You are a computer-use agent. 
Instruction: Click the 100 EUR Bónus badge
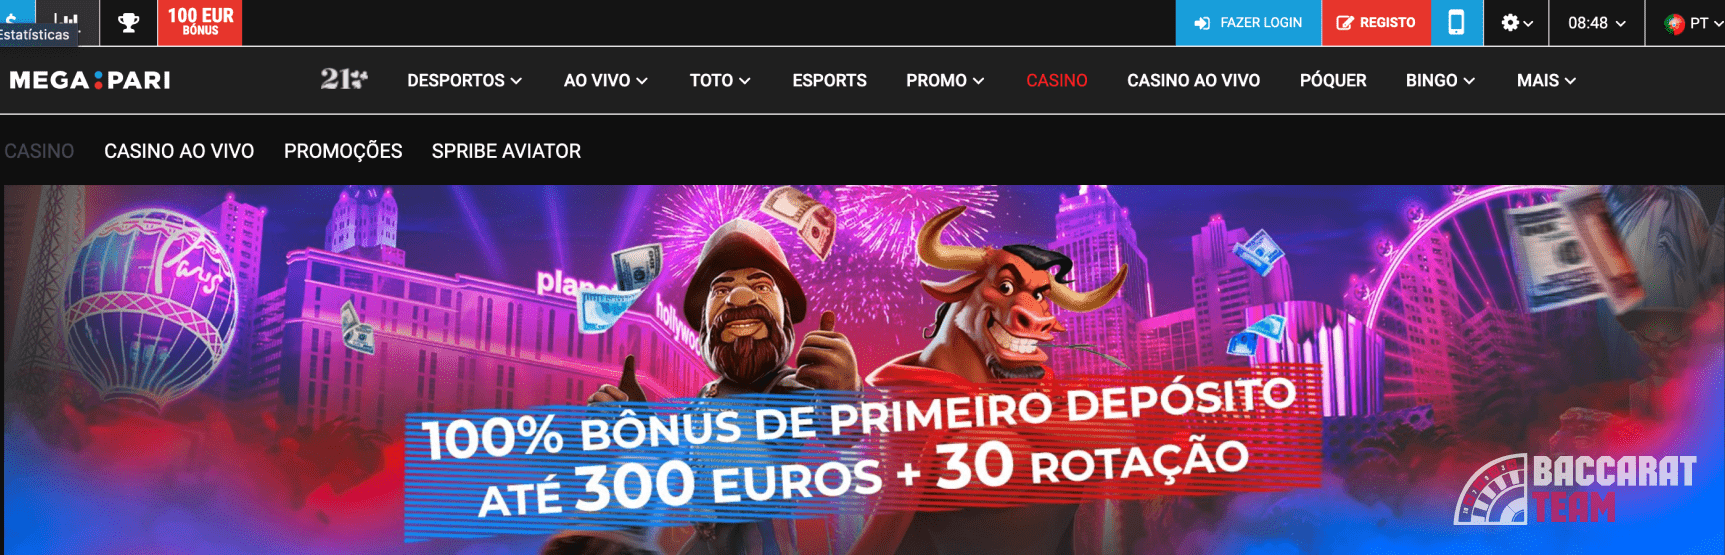tap(200, 22)
